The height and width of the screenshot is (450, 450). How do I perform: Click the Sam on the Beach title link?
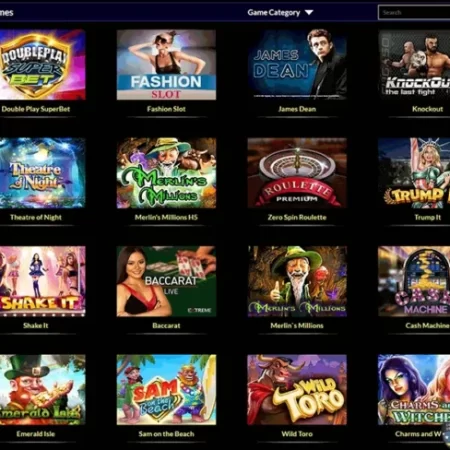click(x=166, y=434)
